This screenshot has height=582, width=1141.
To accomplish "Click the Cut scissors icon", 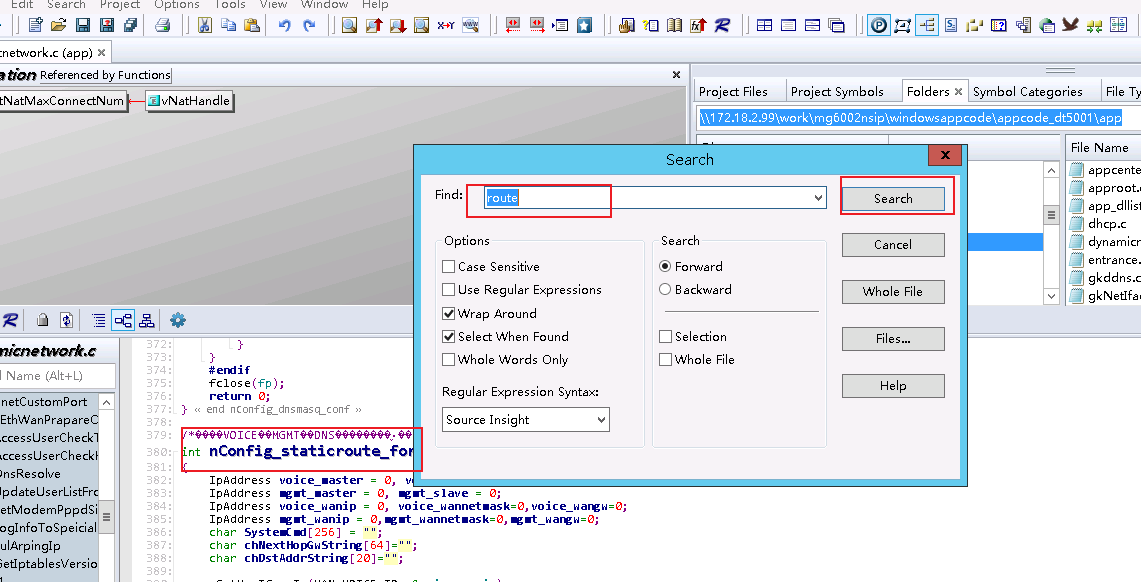I will [x=205, y=25].
